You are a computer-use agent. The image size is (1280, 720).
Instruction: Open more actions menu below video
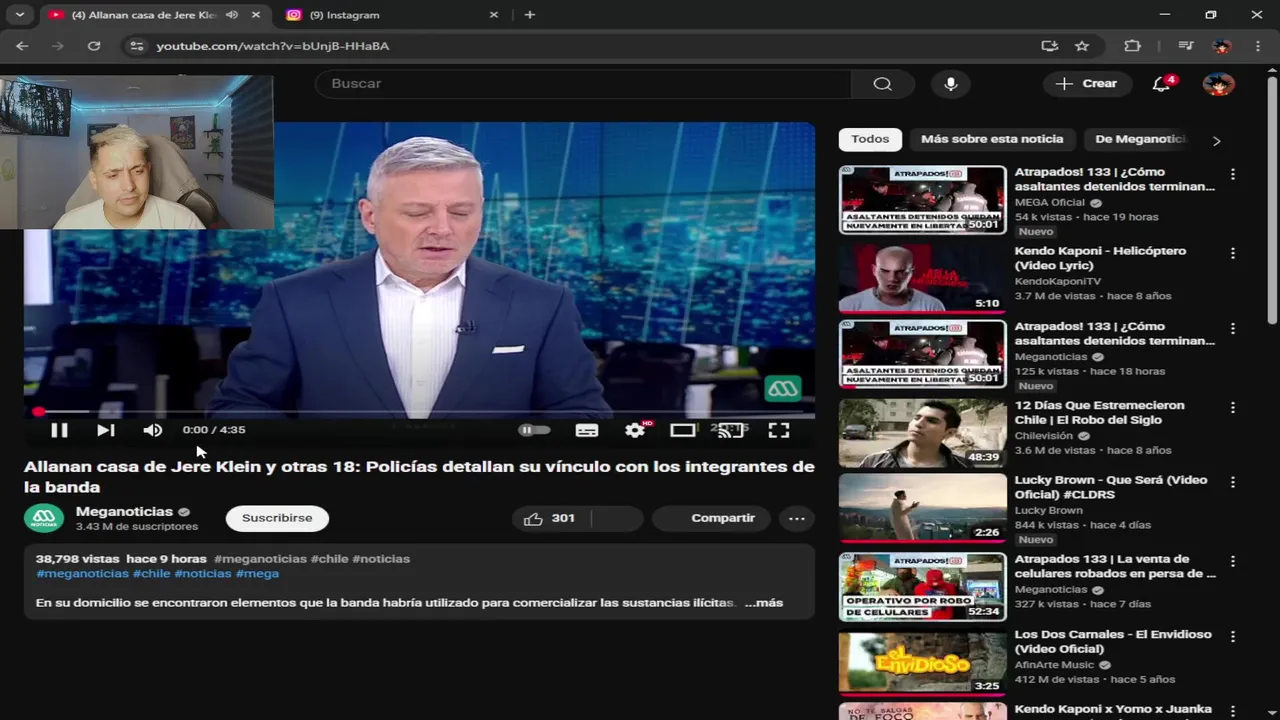coord(797,518)
